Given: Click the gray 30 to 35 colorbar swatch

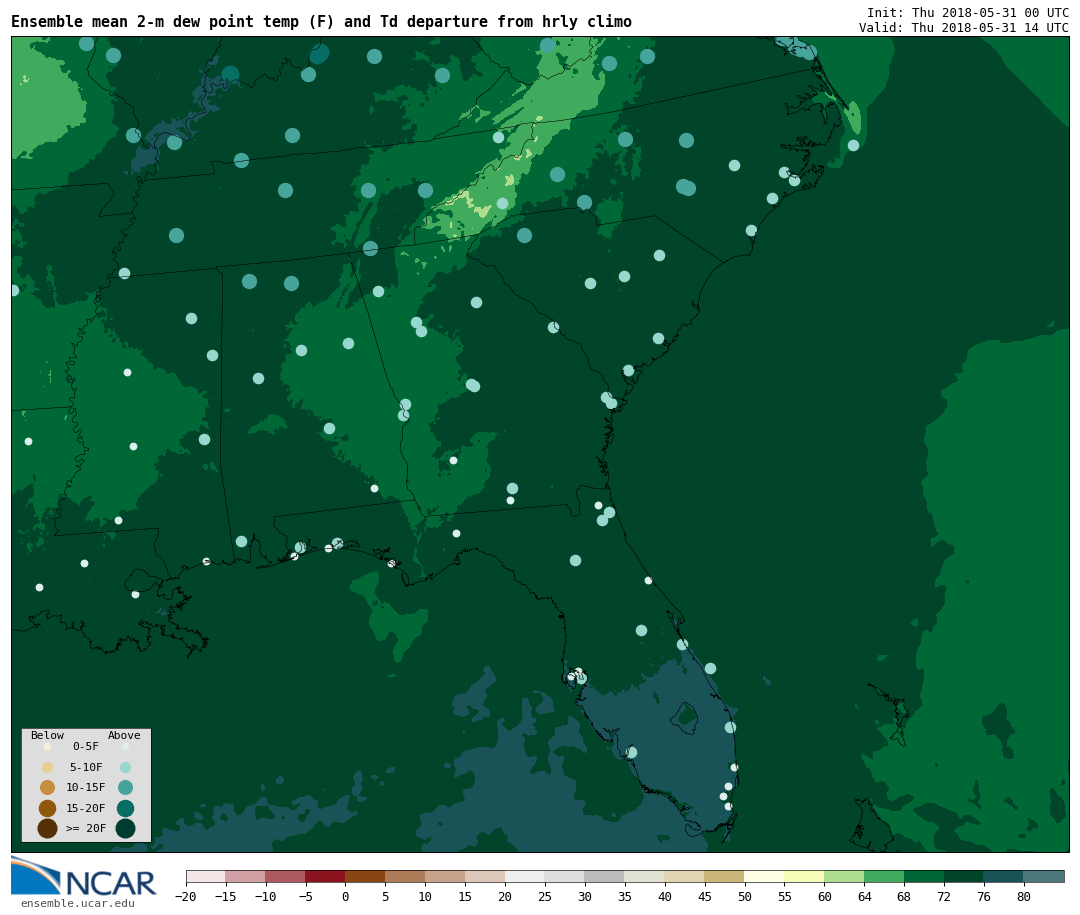Looking at the screenshot, I should (x=605, y=876).
